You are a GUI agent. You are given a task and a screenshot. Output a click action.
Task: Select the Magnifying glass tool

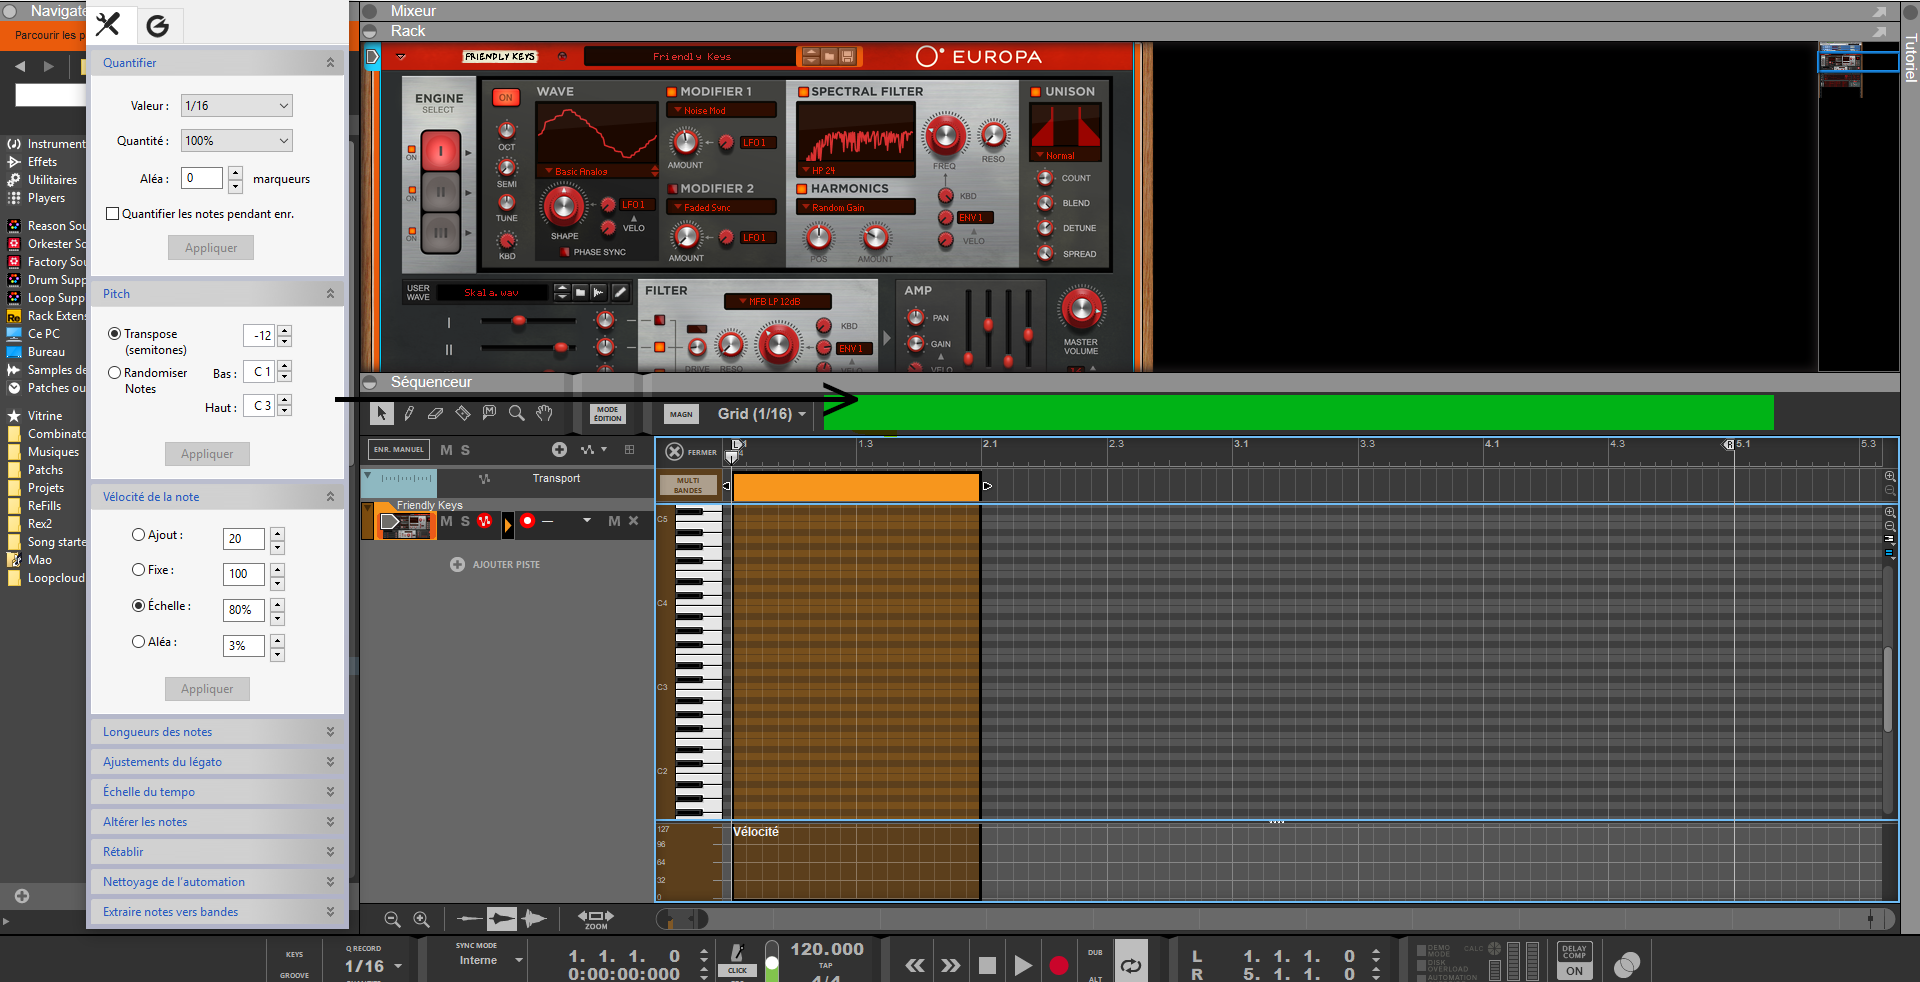(x=516, y=413)
